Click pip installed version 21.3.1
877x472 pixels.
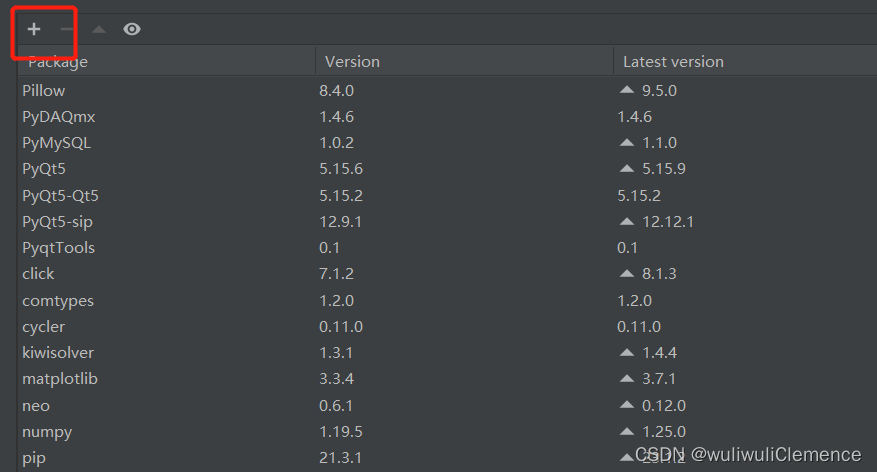tap(341, 458)
